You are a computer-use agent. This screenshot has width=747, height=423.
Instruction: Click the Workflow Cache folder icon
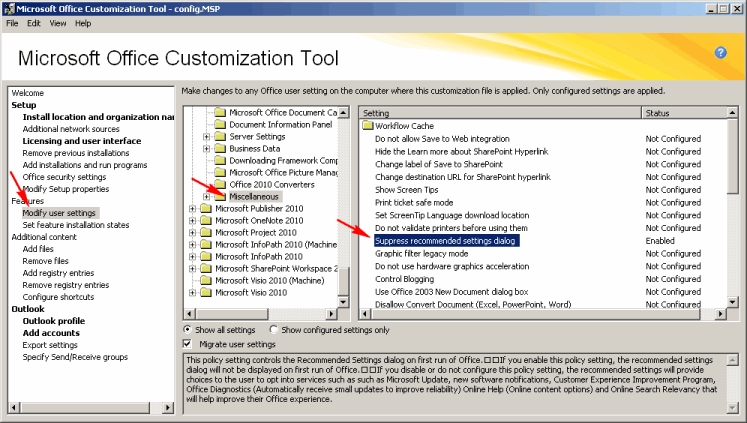(367, 126)
